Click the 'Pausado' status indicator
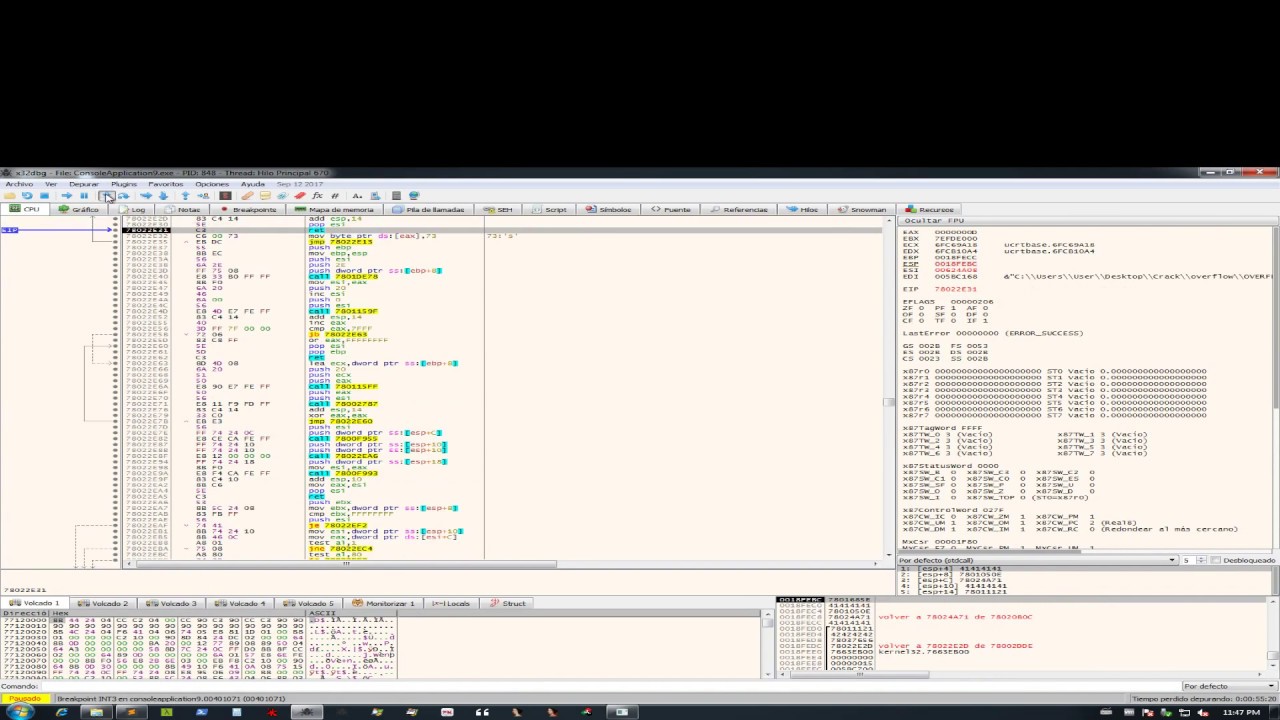This screenshot has width=1280, height=720. pyautogui.click(x=26, y=699)
